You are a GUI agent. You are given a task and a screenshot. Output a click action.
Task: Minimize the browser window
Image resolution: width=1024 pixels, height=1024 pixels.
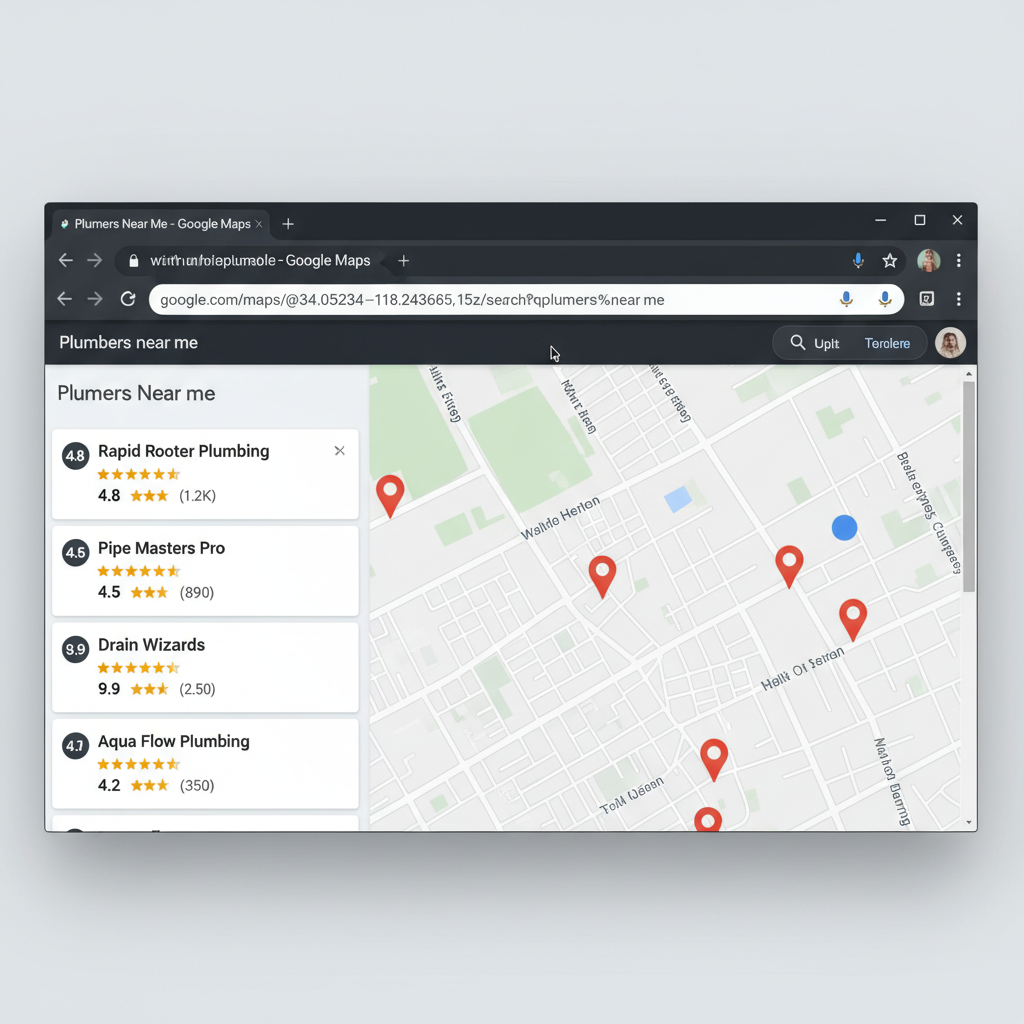pyautogui.click(x=880, y=220)
